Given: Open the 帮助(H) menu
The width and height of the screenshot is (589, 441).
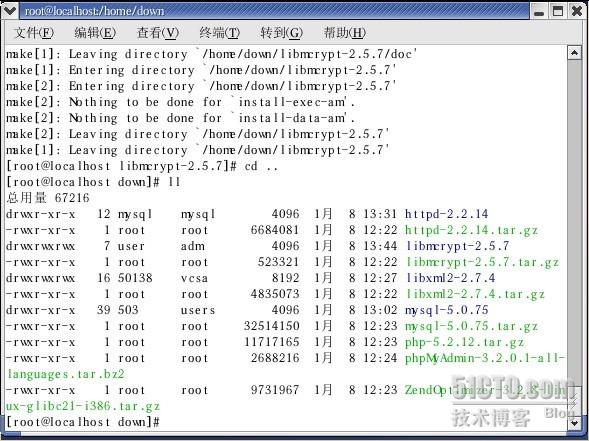Looking at the screenshot, I should coord(344,33).
